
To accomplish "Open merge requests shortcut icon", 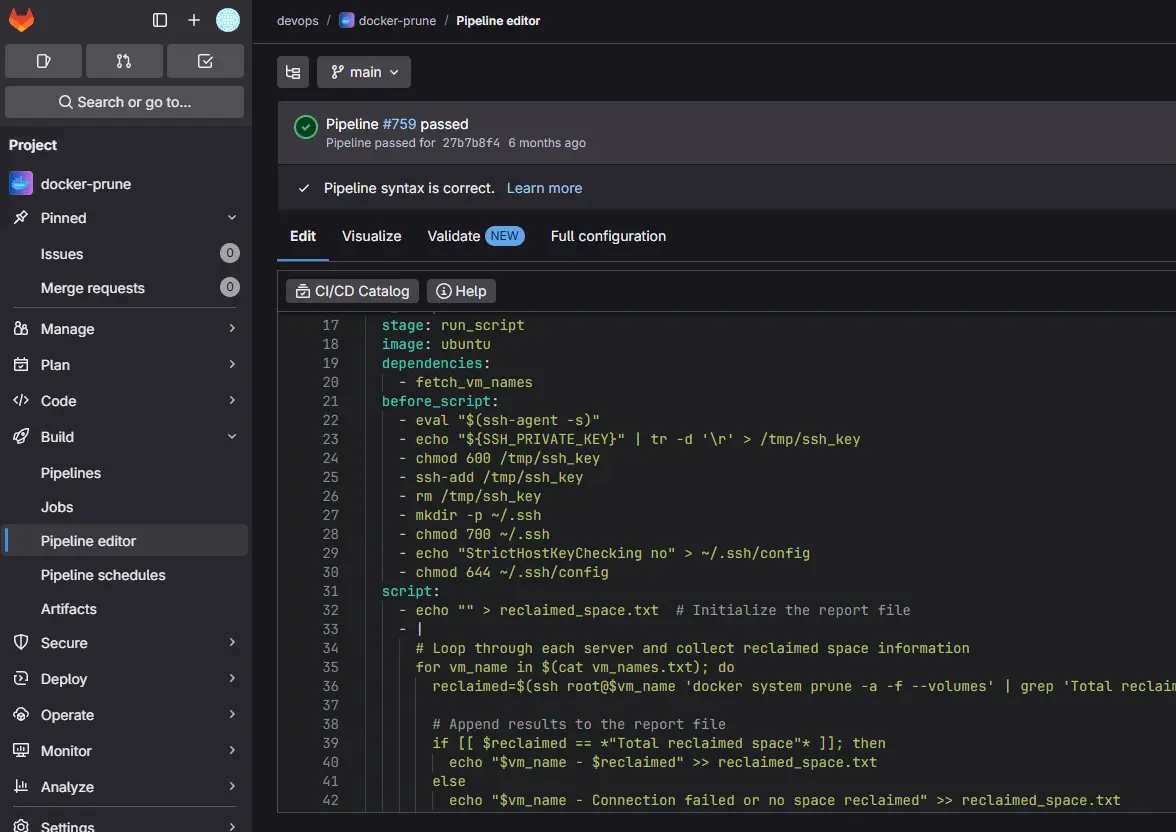I will click(x=124, y=61).
